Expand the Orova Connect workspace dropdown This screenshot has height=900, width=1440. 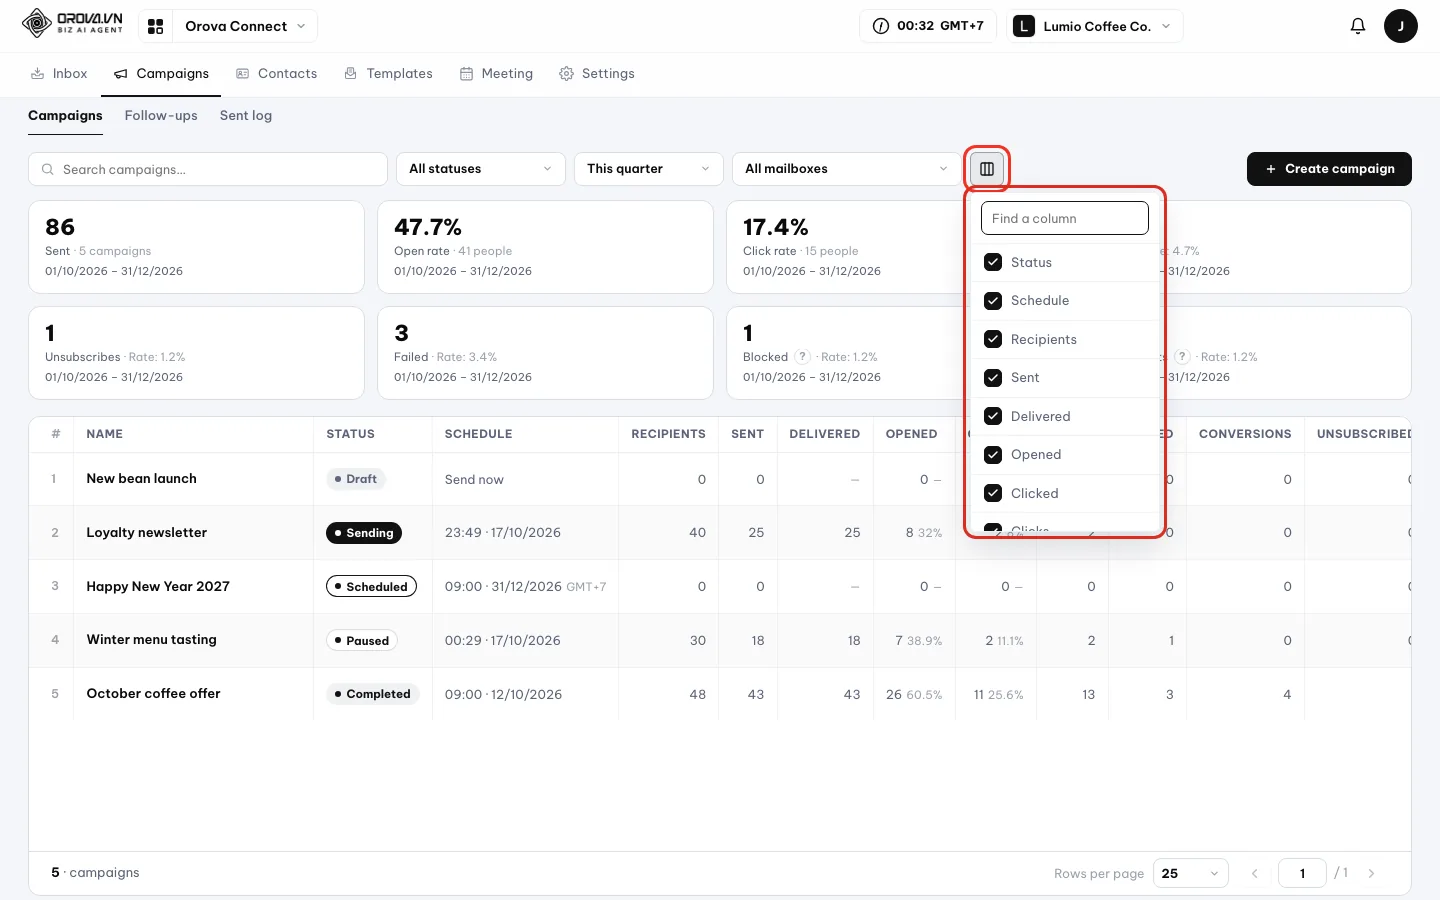coord(244,26)
